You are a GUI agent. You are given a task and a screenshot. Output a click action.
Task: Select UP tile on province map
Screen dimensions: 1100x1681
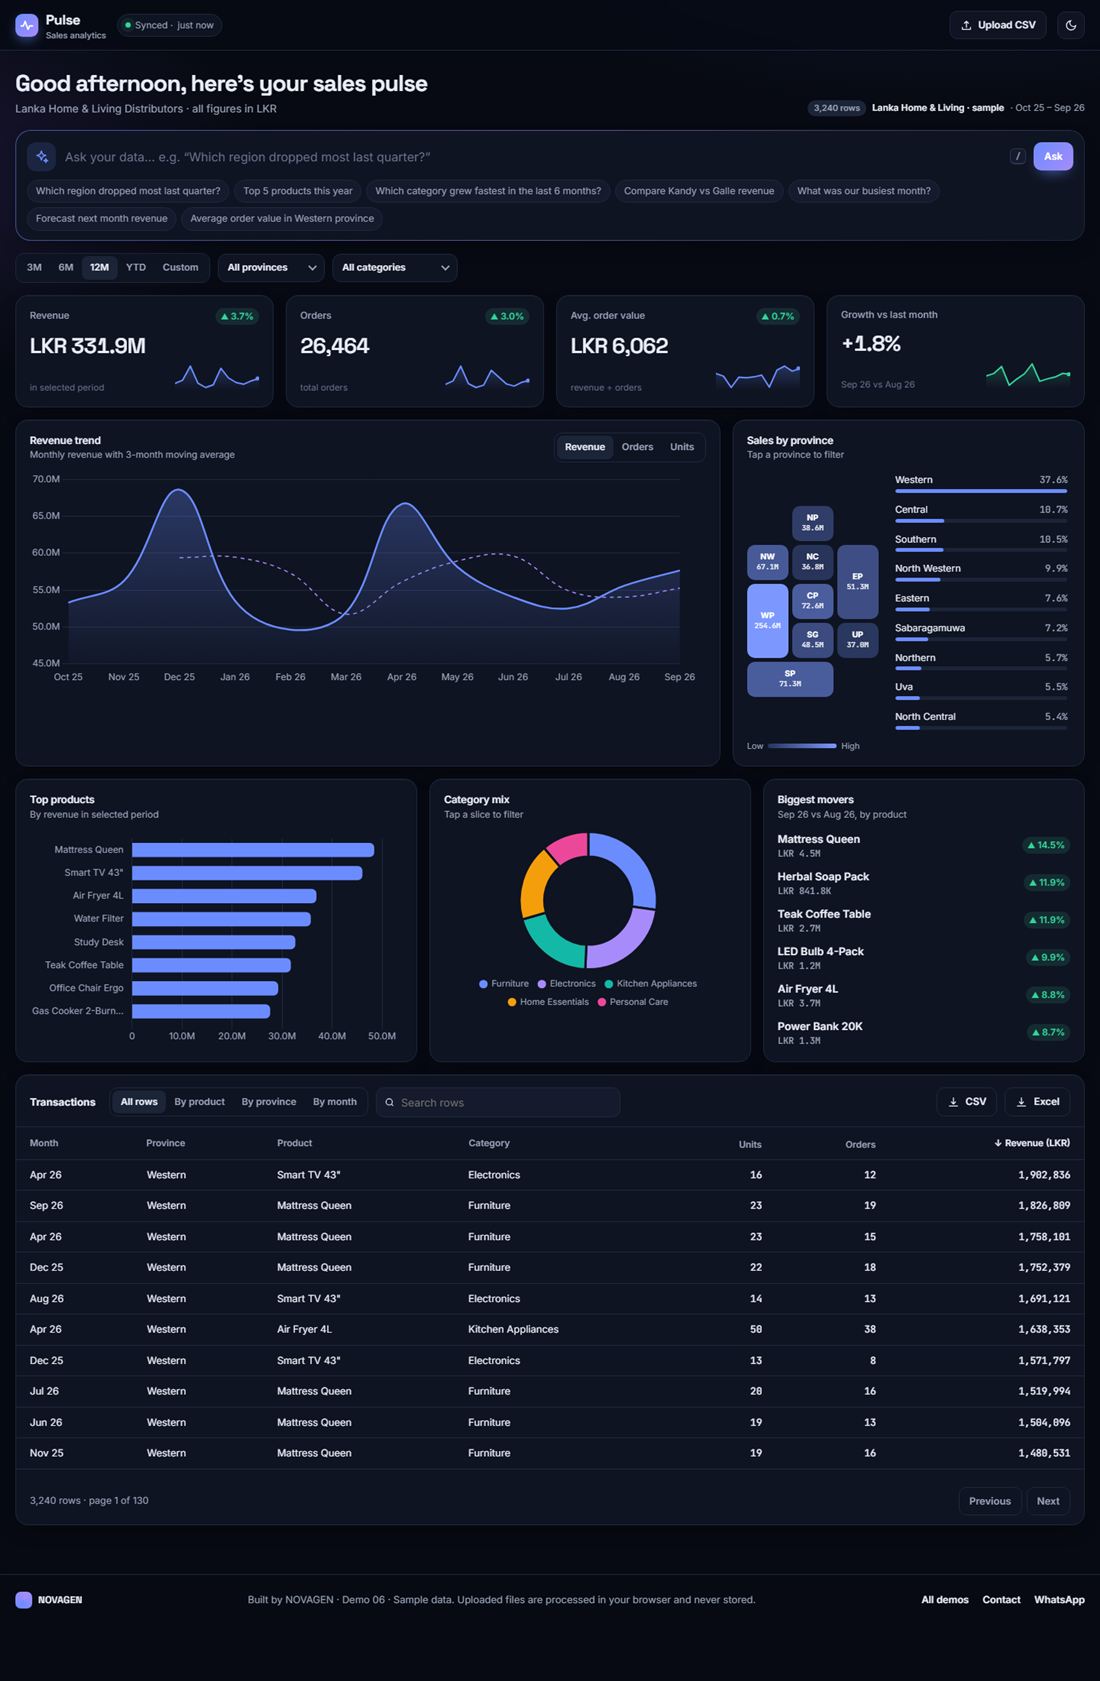[857, 640]
